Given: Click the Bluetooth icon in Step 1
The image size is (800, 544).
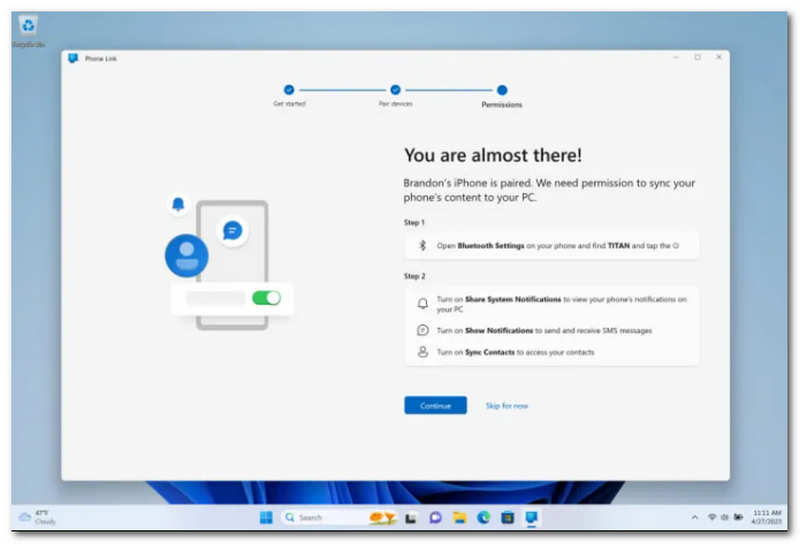Looking at the screenshot, I should pos(422,245).
